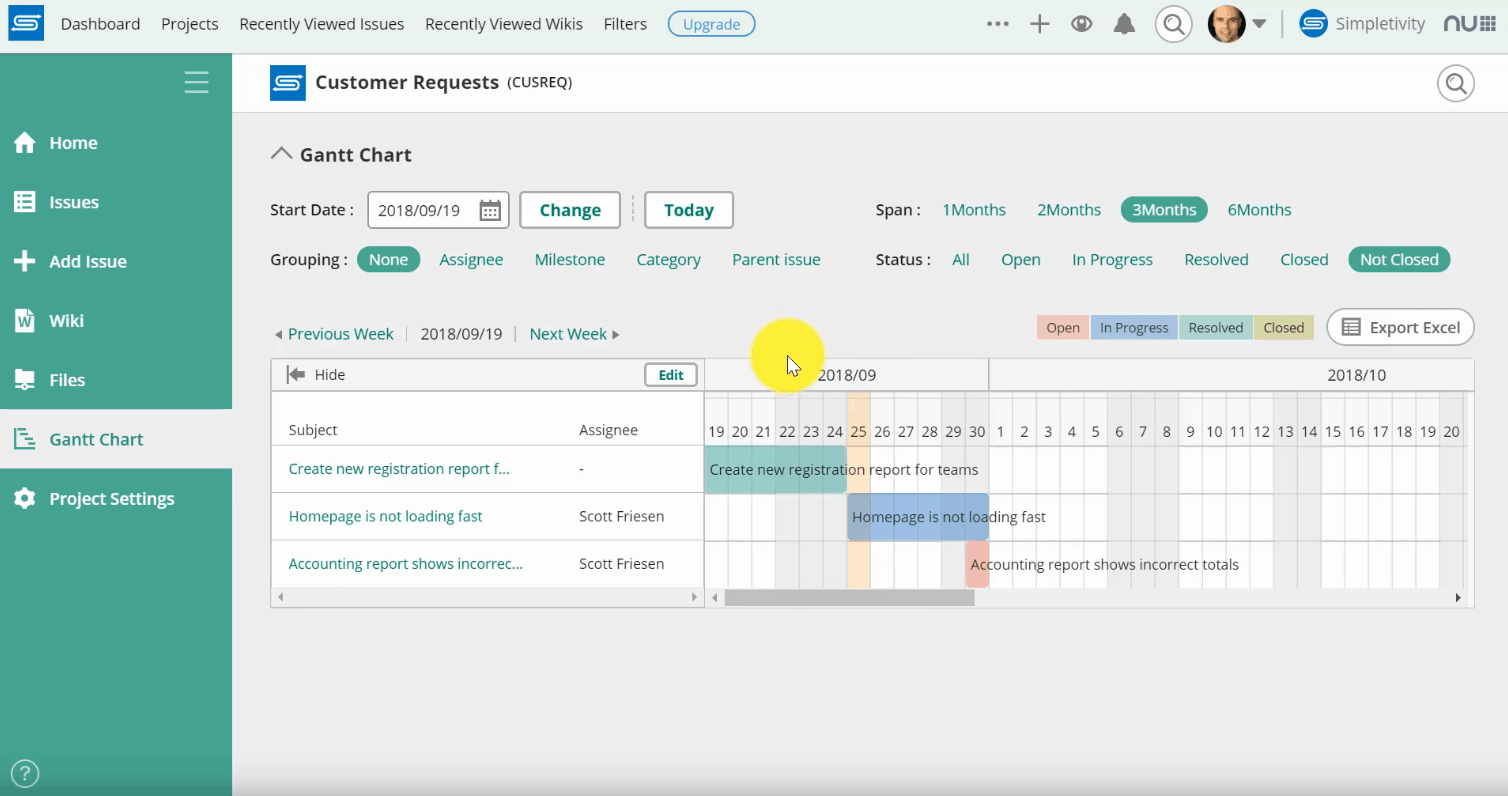Click the project search magnifier icon
This screenshot has width=1508, height=796.
(x=1455, y=83)
